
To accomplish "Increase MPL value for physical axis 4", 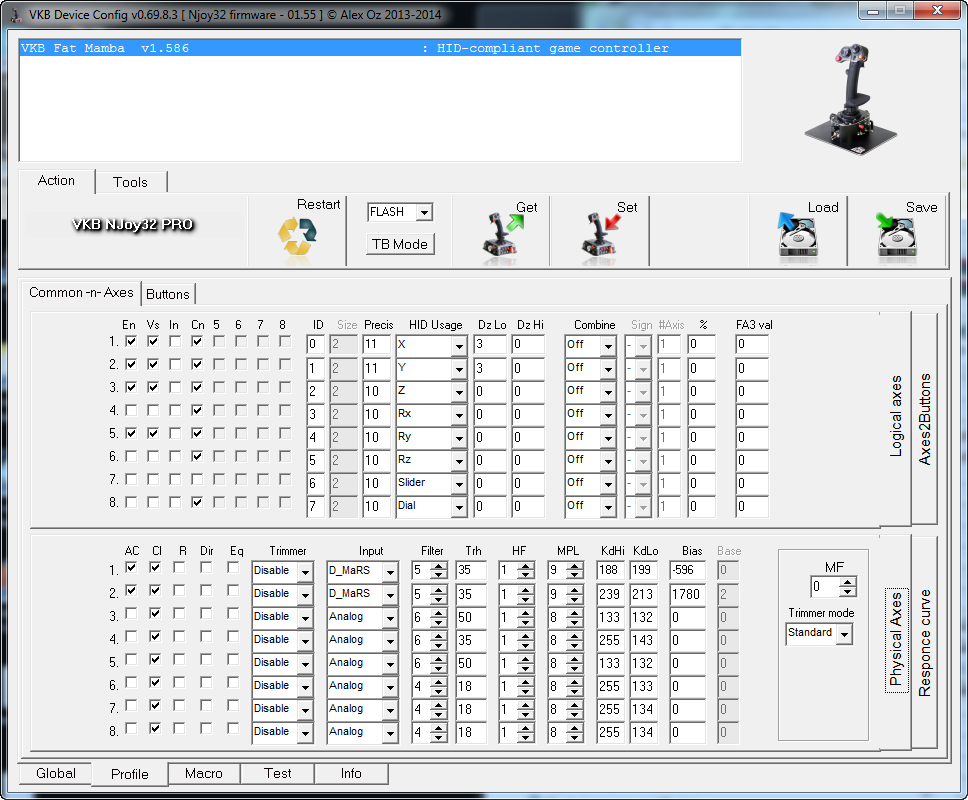I will tap(574, 635).
